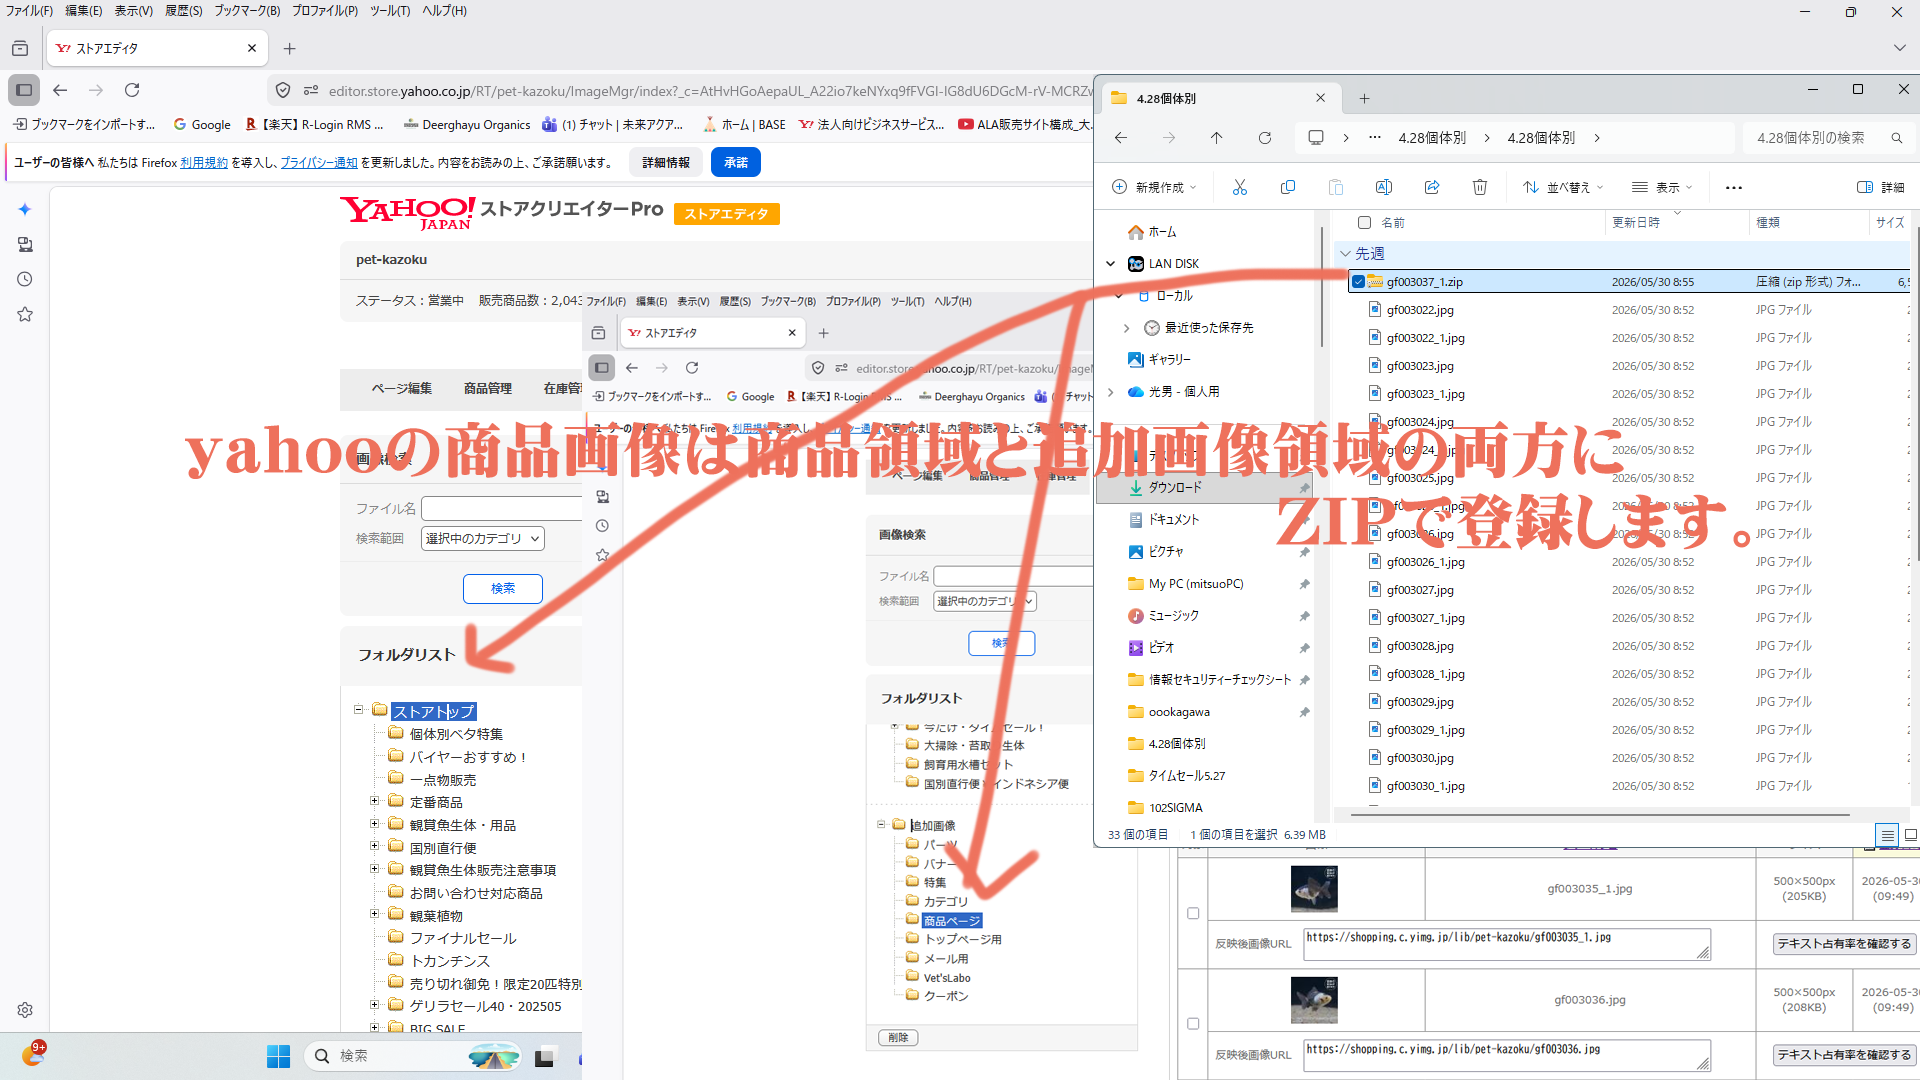The image size is (1920, 1080).
Task: Collapse the LAN DISK tree node
Action: [x=1110, y=264]
